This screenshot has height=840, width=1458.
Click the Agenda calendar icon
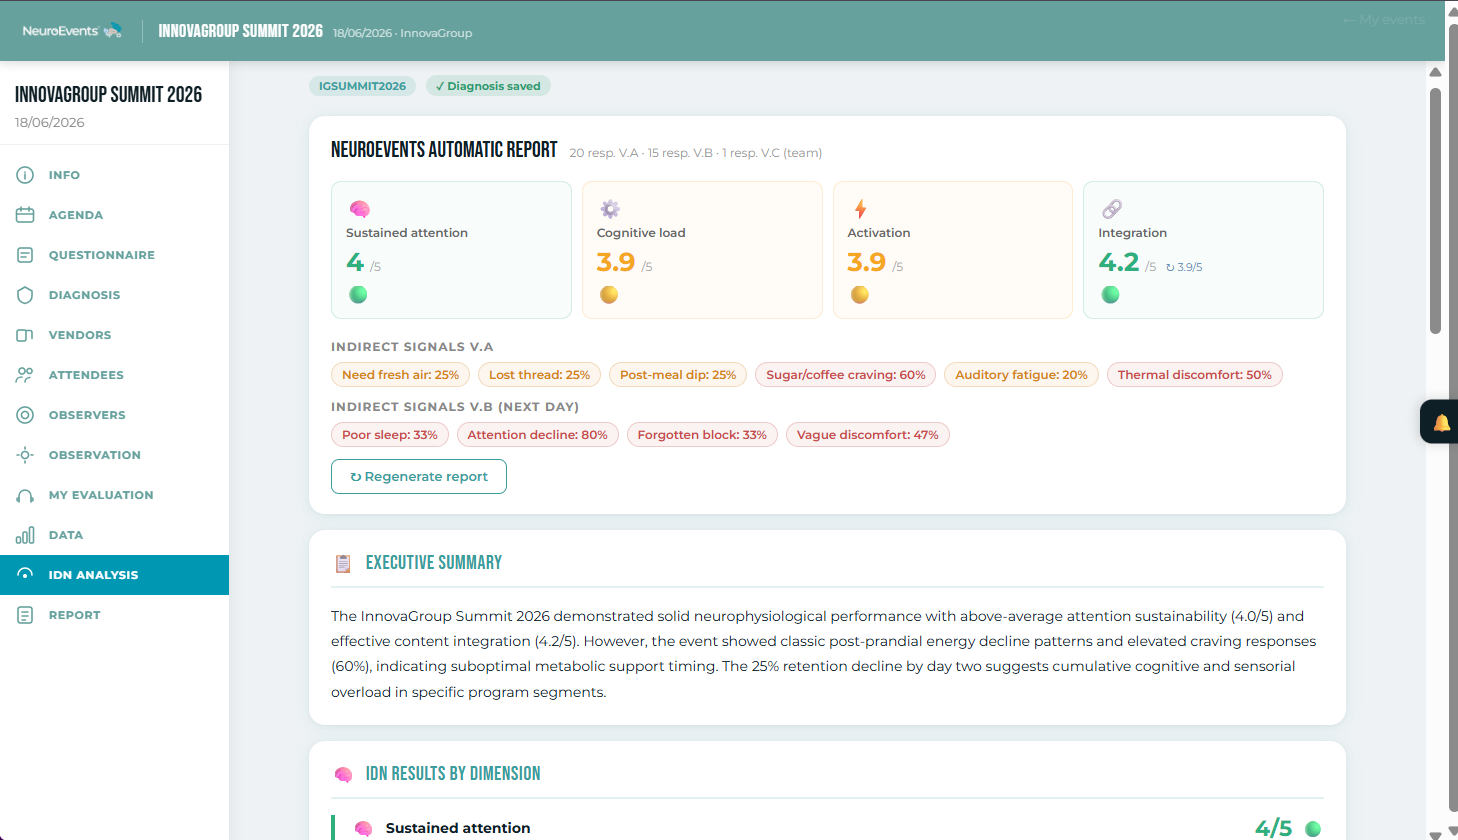(x=25, y=215)
